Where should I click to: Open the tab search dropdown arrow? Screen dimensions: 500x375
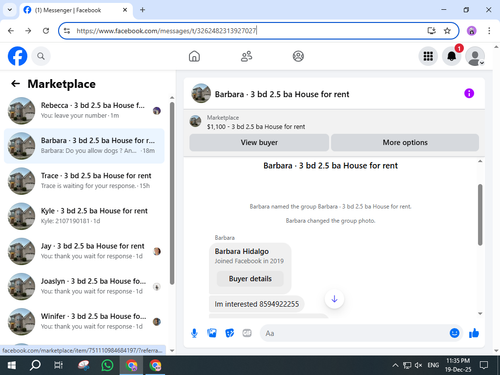pyautogui.click(x=10, y=10)
